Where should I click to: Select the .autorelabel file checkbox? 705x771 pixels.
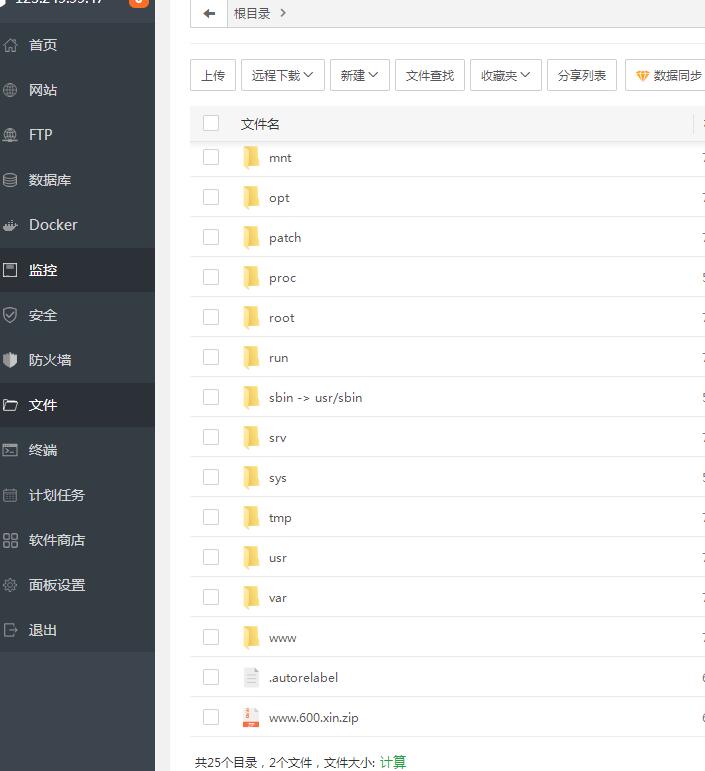point(211,677)
